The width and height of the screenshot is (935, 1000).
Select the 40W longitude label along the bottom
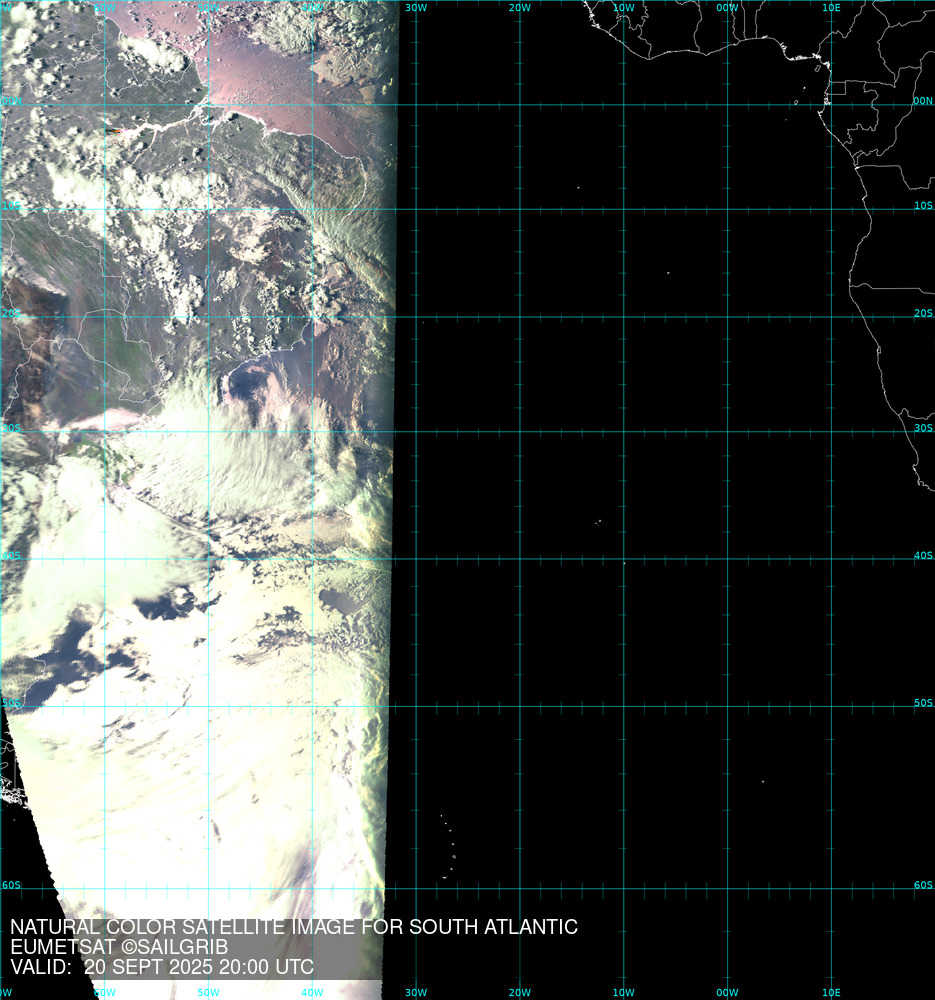click(x=312, y=993)
